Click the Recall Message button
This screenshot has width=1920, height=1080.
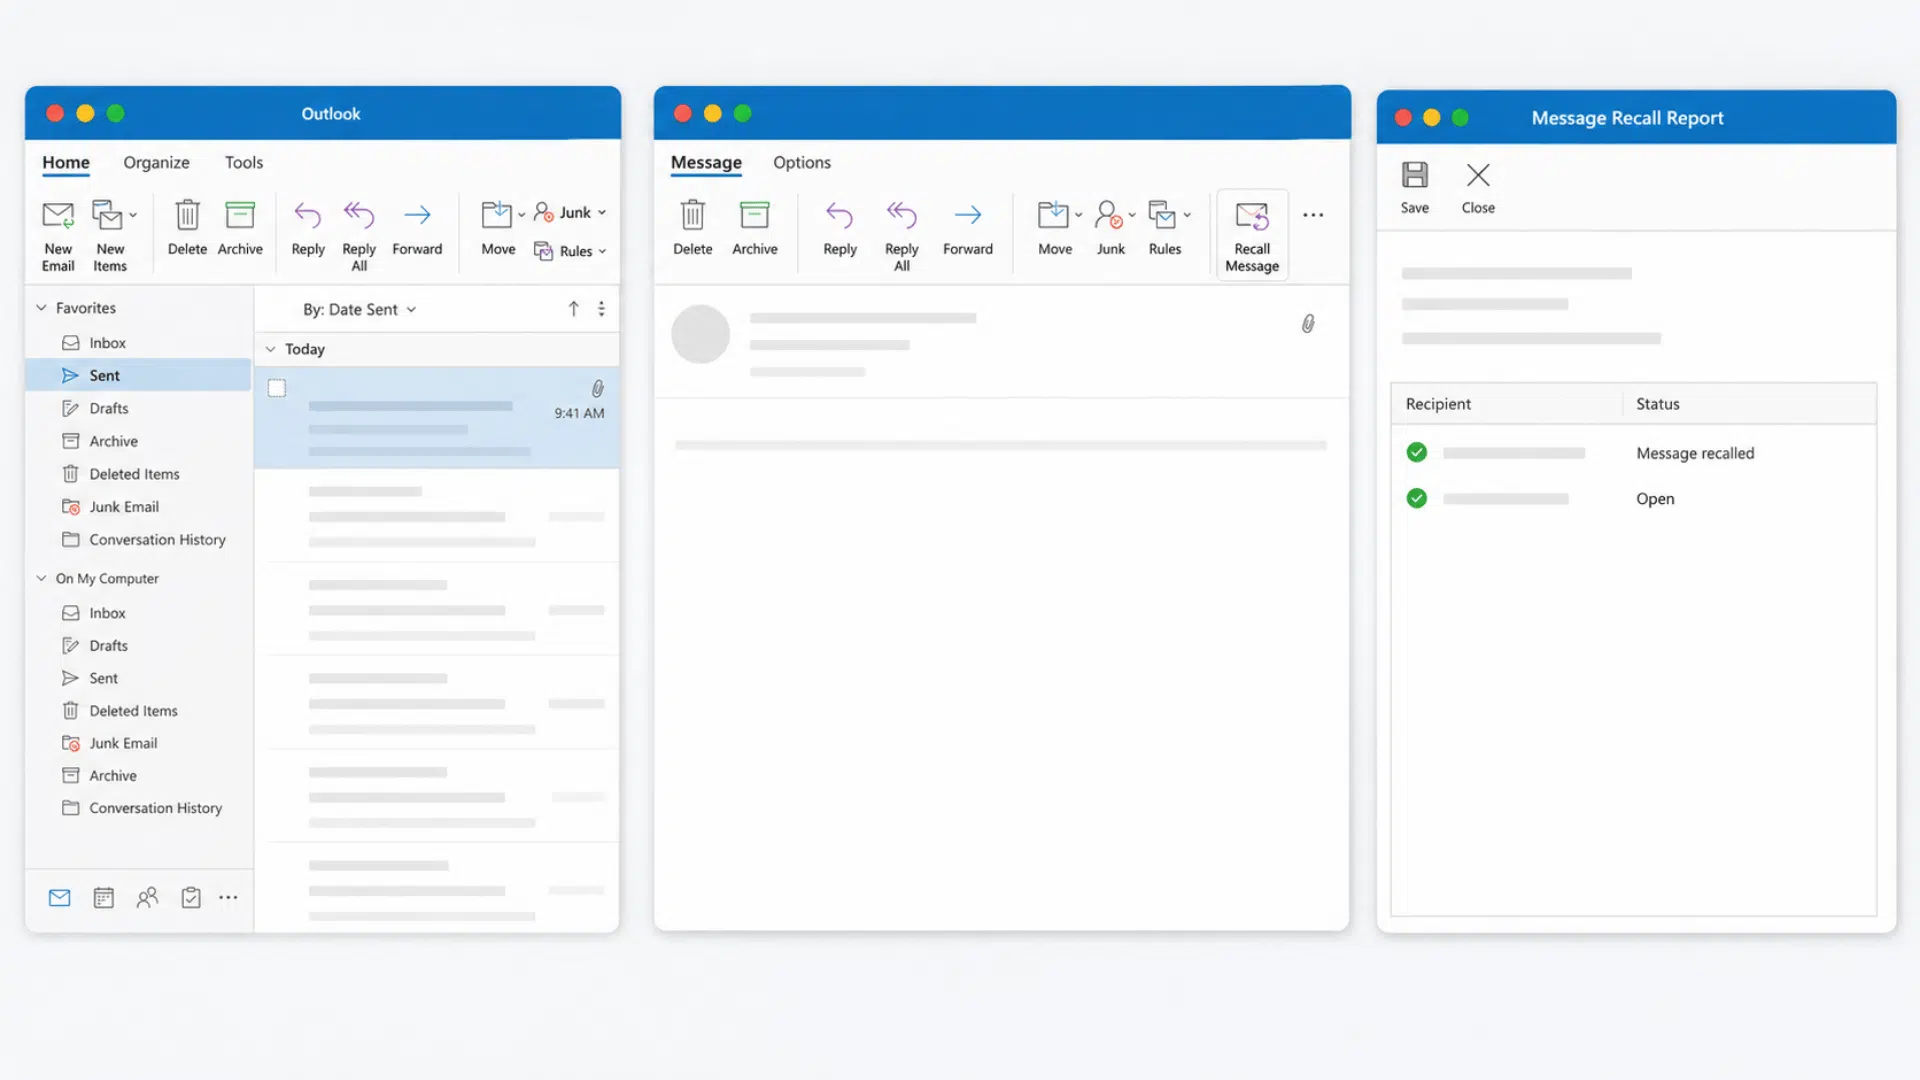point(1252,236)
